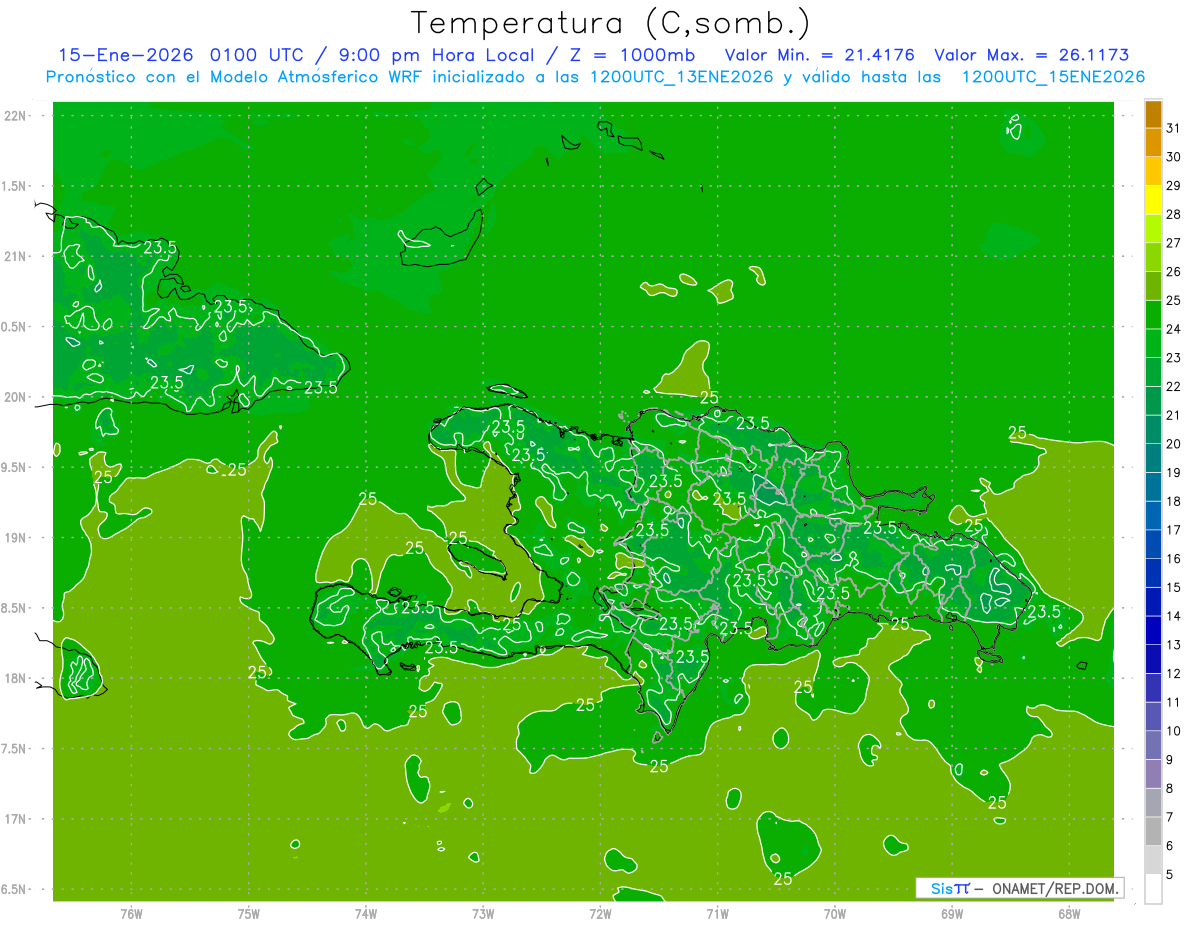Click the '69W' longitude axis label
The height and width of the screenshot is (927, 1200).
tap(952, 914)
